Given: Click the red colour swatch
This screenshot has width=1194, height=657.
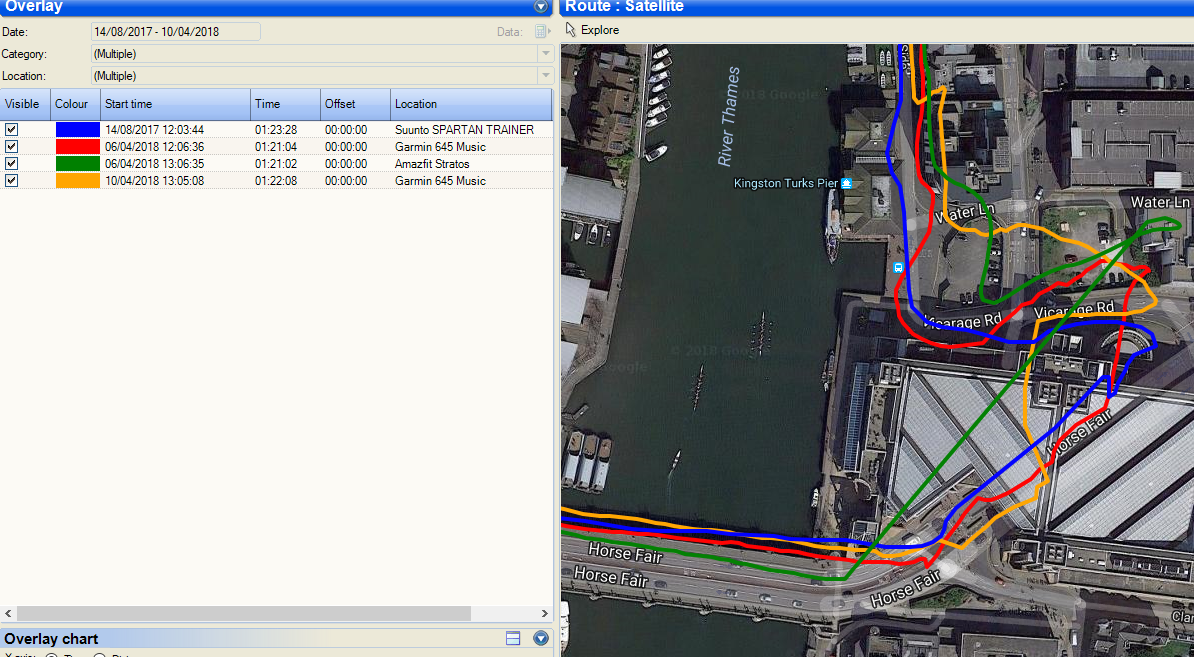Looking at the screenshot, I should (78, 146).
